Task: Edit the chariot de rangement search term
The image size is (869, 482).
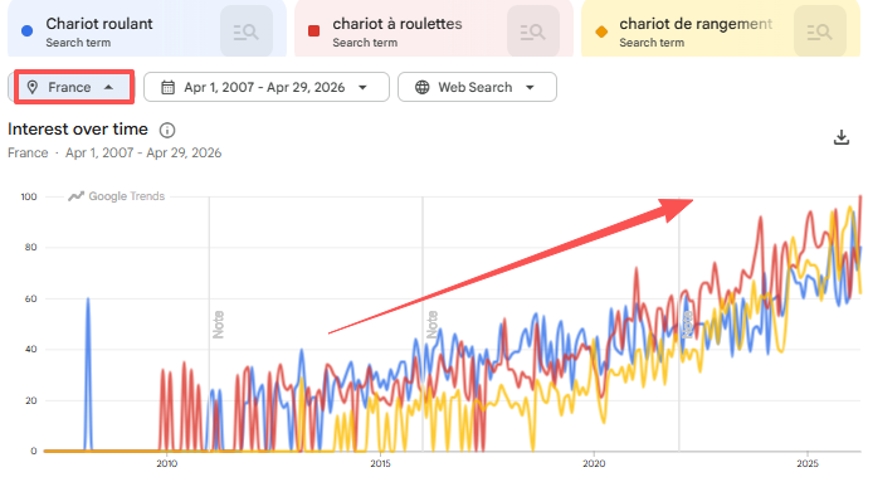Action: 696,24
